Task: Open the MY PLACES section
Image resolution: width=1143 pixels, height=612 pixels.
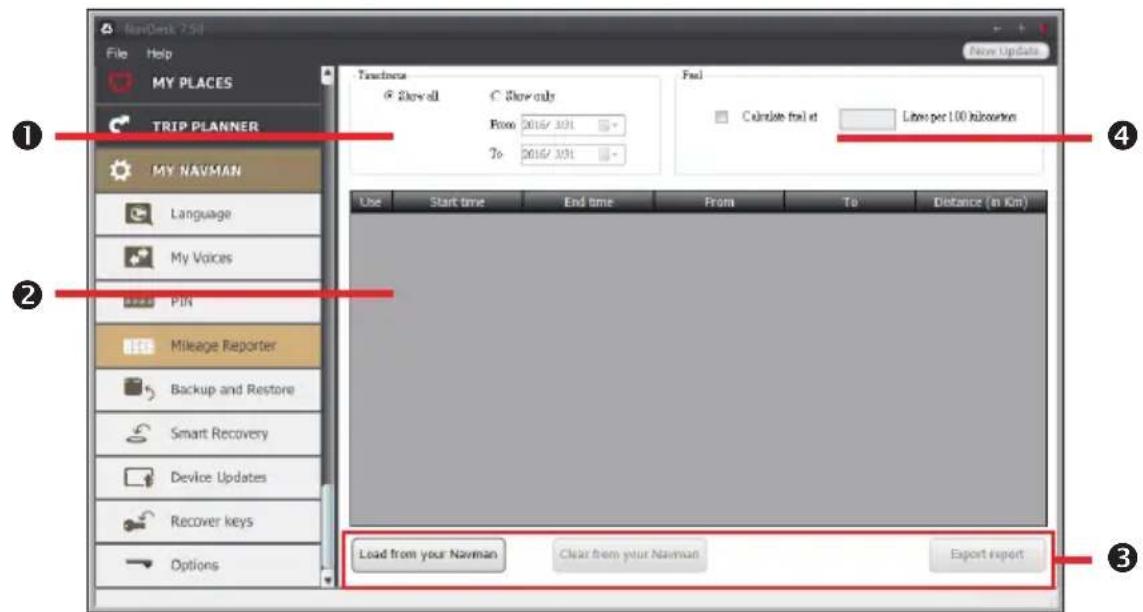Action: click(208, 82)
